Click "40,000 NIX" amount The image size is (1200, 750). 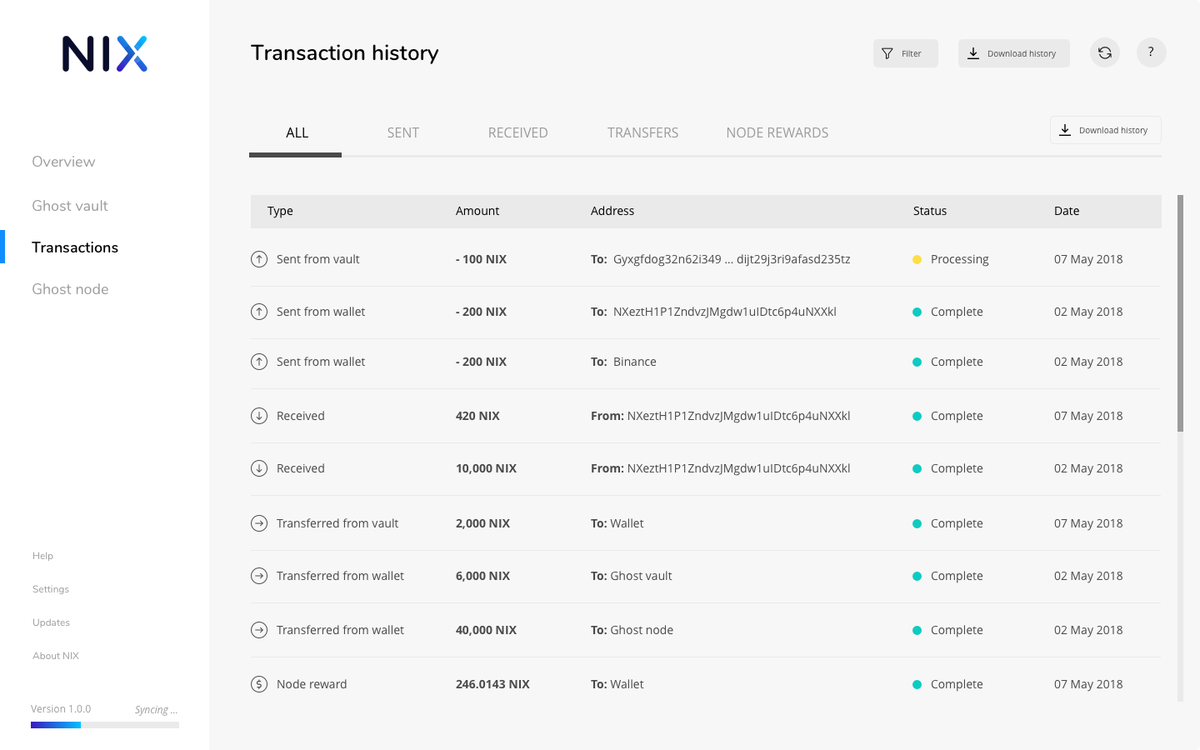tap(486, 630)
